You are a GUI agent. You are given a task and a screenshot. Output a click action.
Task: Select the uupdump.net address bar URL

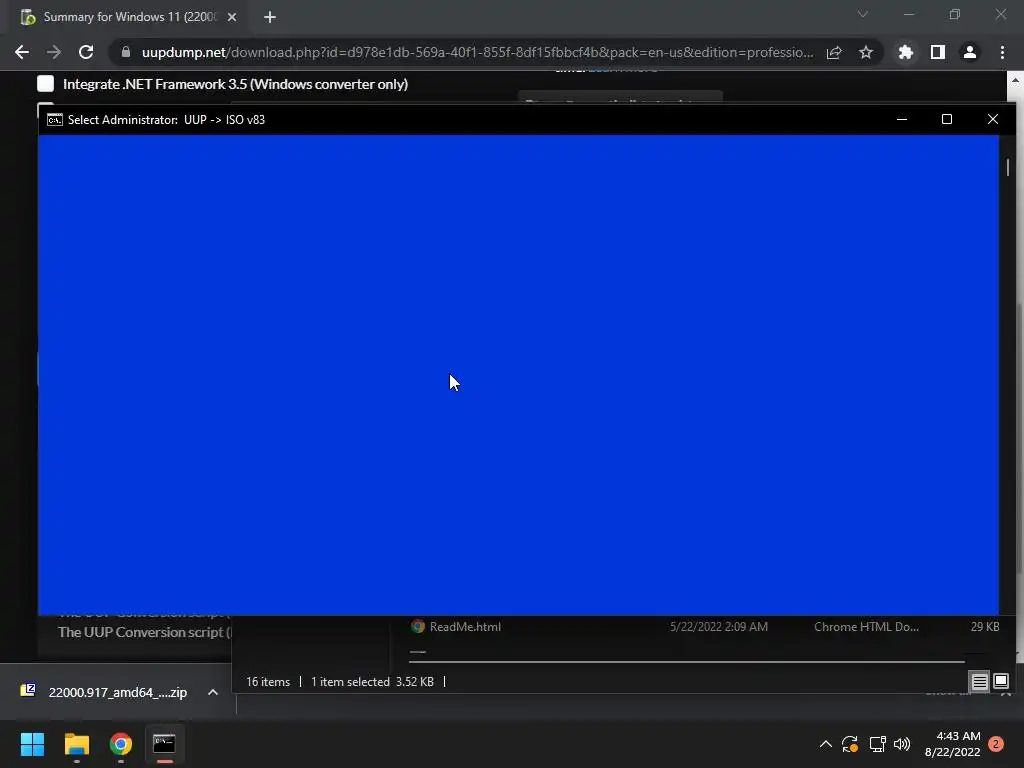477,52
